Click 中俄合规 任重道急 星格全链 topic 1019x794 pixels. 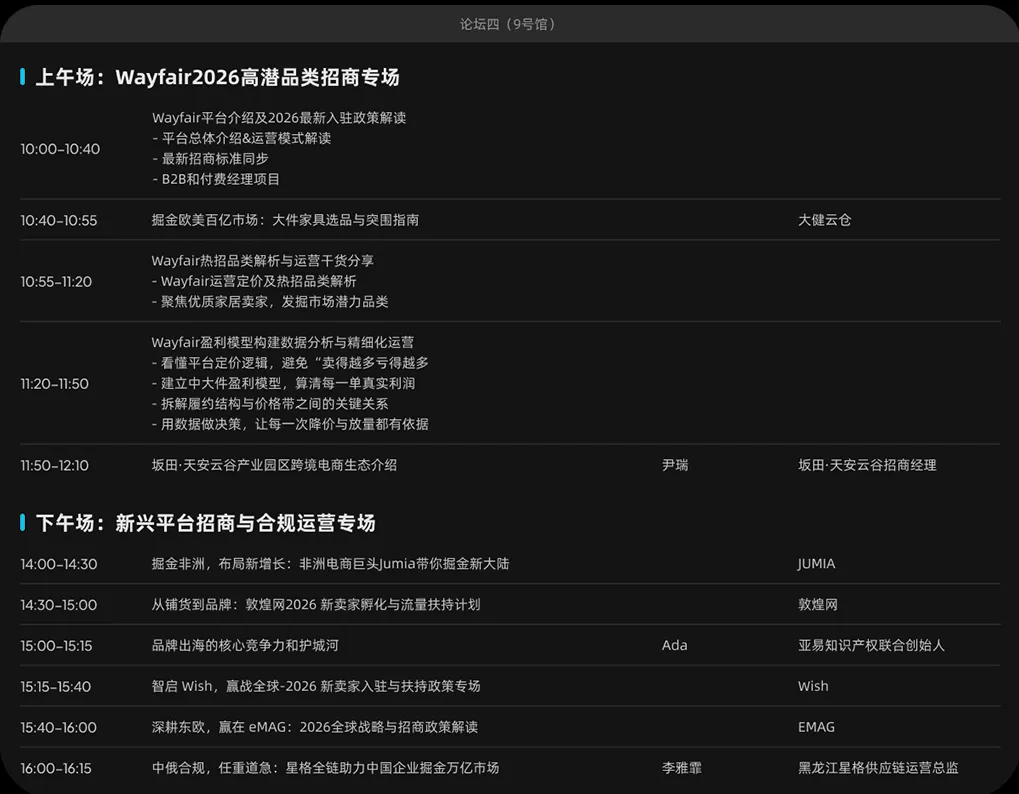[326, 768]
